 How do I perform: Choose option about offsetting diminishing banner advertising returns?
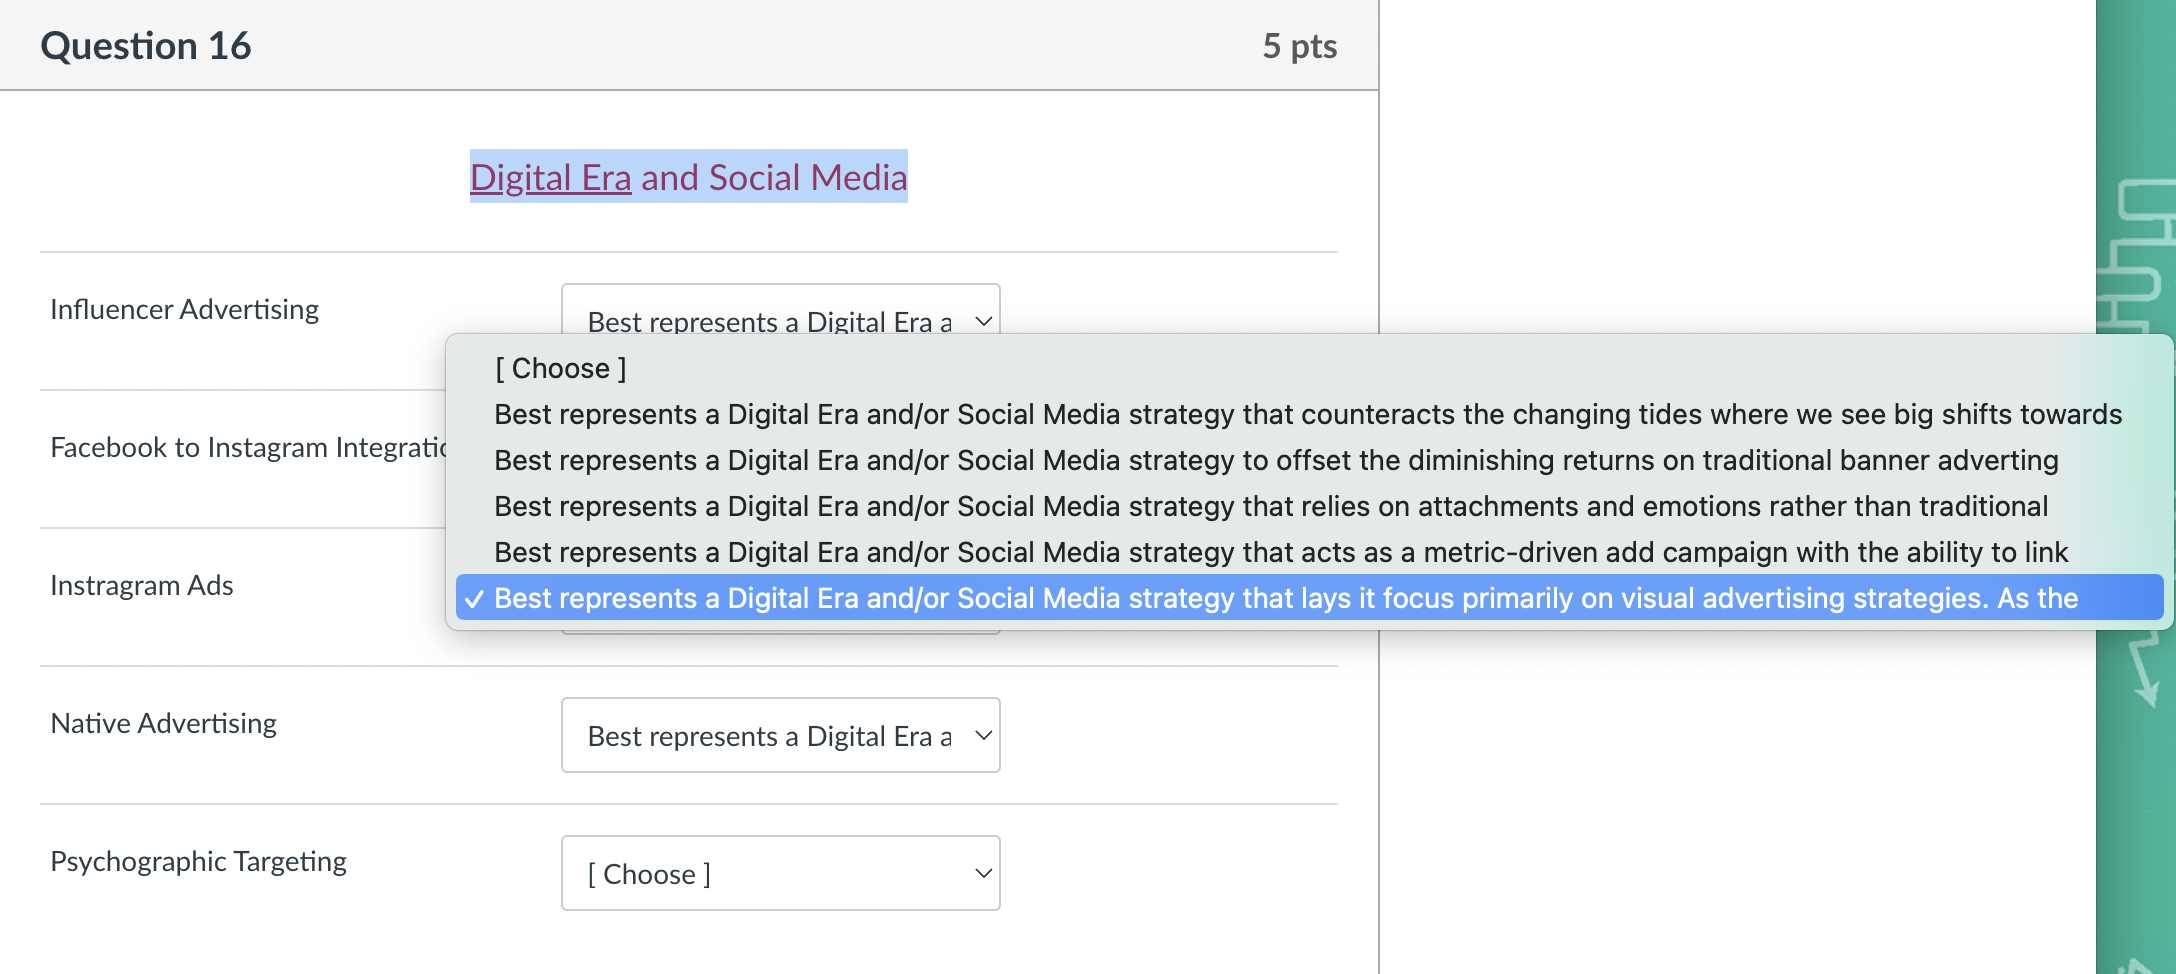click(1309, 460)
